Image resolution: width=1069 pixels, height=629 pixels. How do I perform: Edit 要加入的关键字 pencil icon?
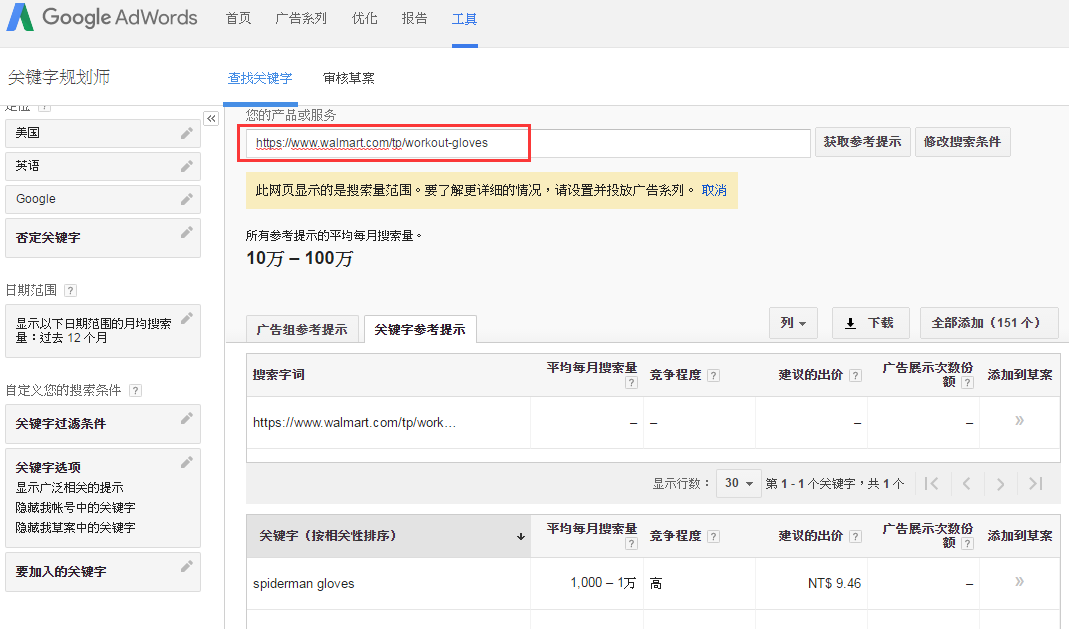(x=186, y=566)
